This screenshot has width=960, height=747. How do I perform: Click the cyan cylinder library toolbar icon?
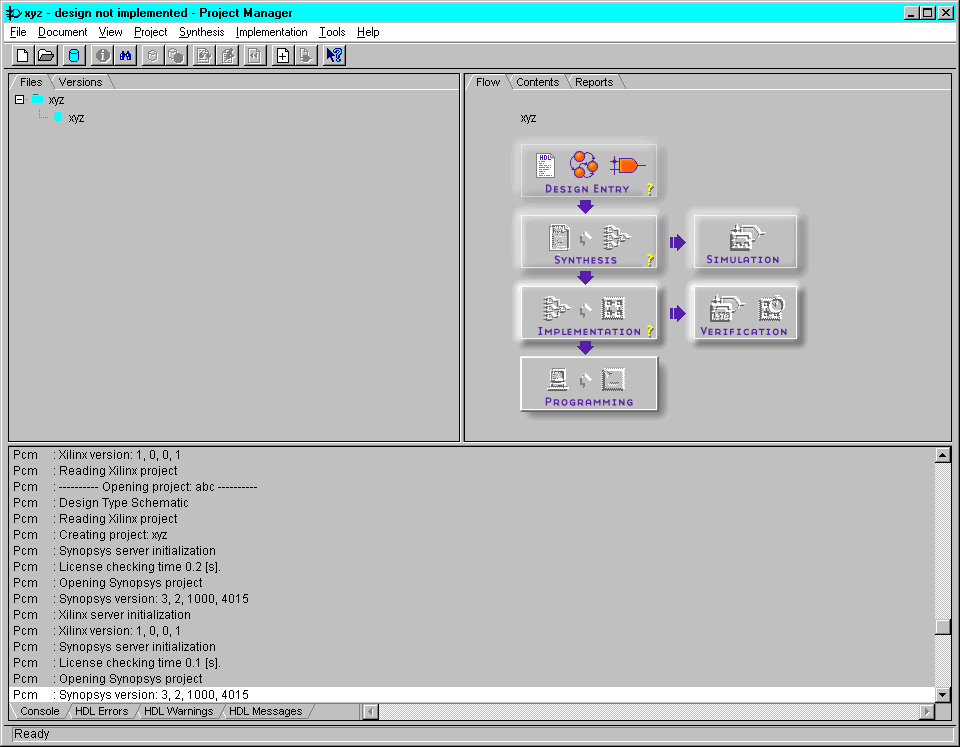73,56
